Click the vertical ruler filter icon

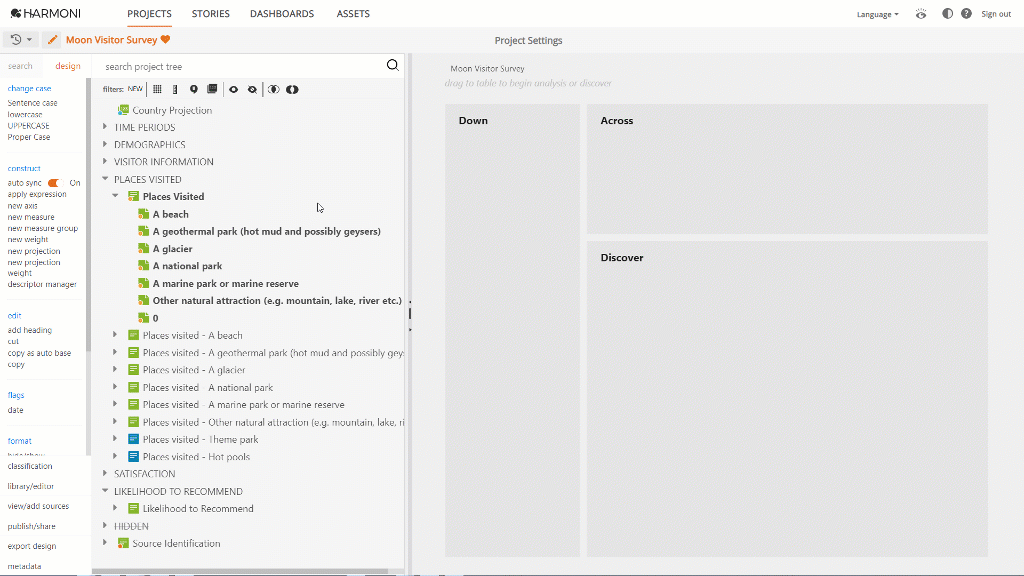pos(175,89)
